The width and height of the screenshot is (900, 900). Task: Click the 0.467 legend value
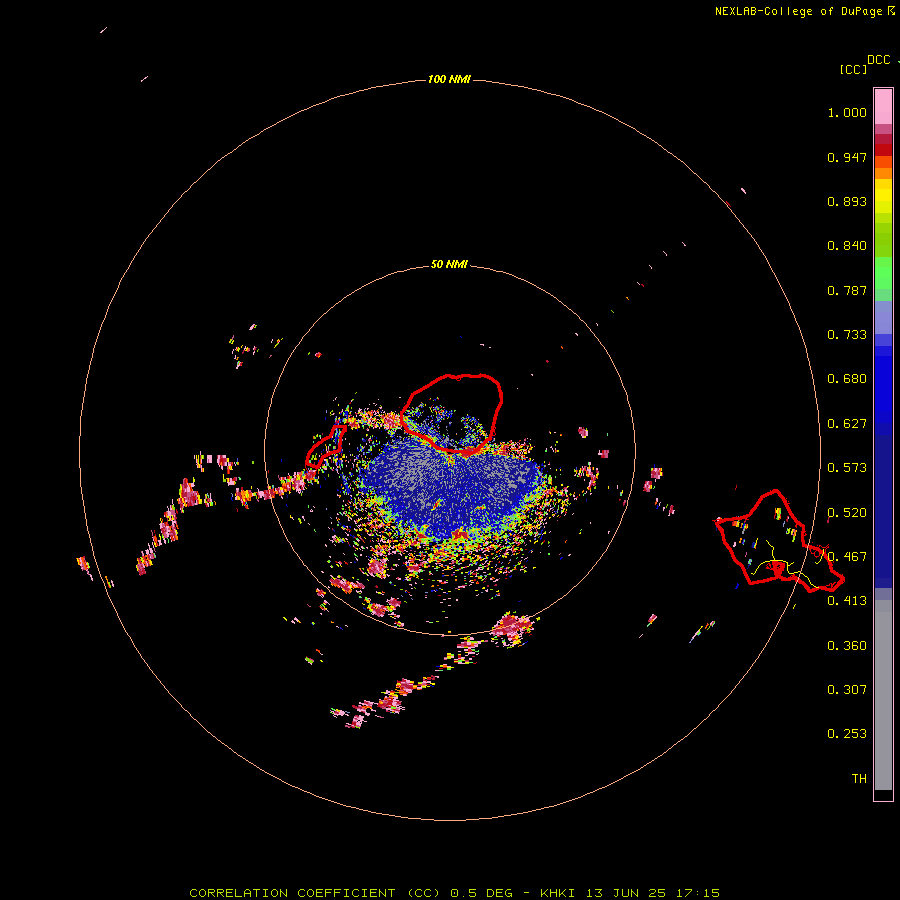tap(847, 557)
